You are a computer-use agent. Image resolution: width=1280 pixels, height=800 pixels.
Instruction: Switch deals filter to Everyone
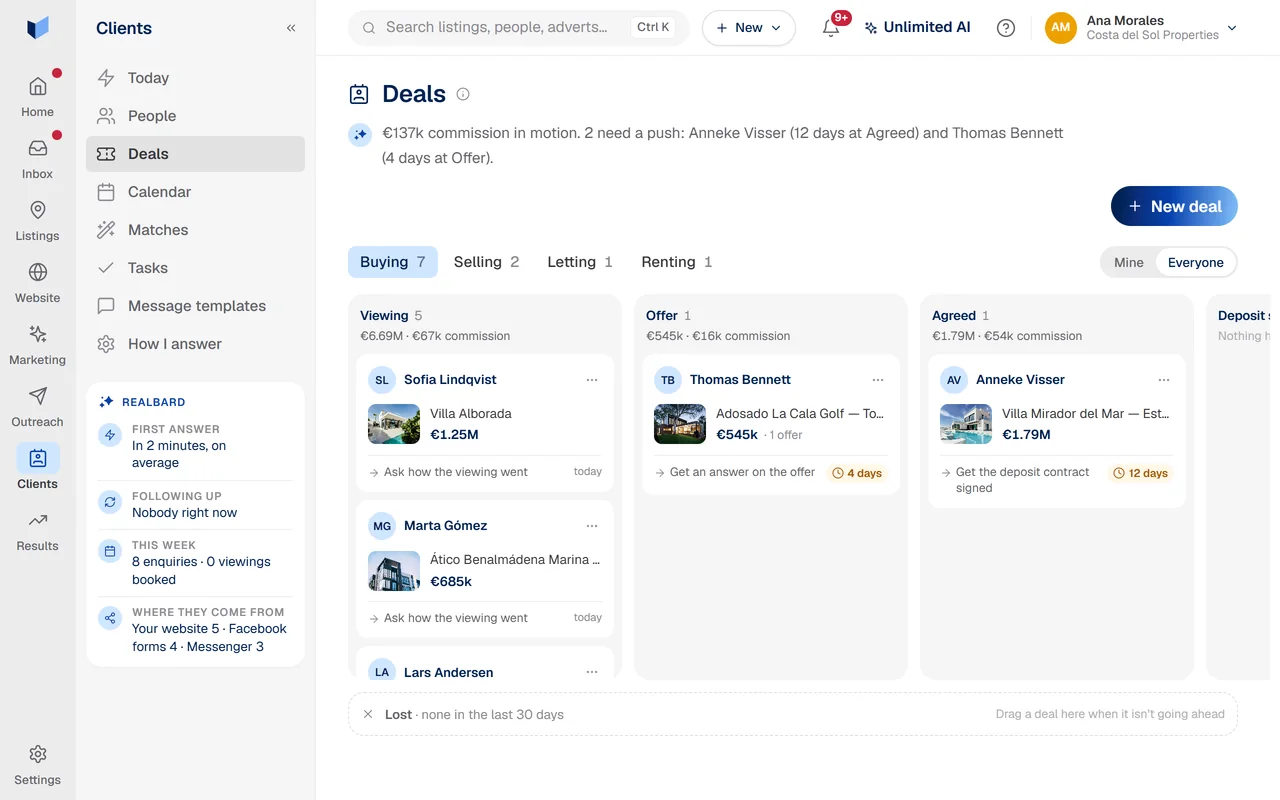[x=1195, y=262]
